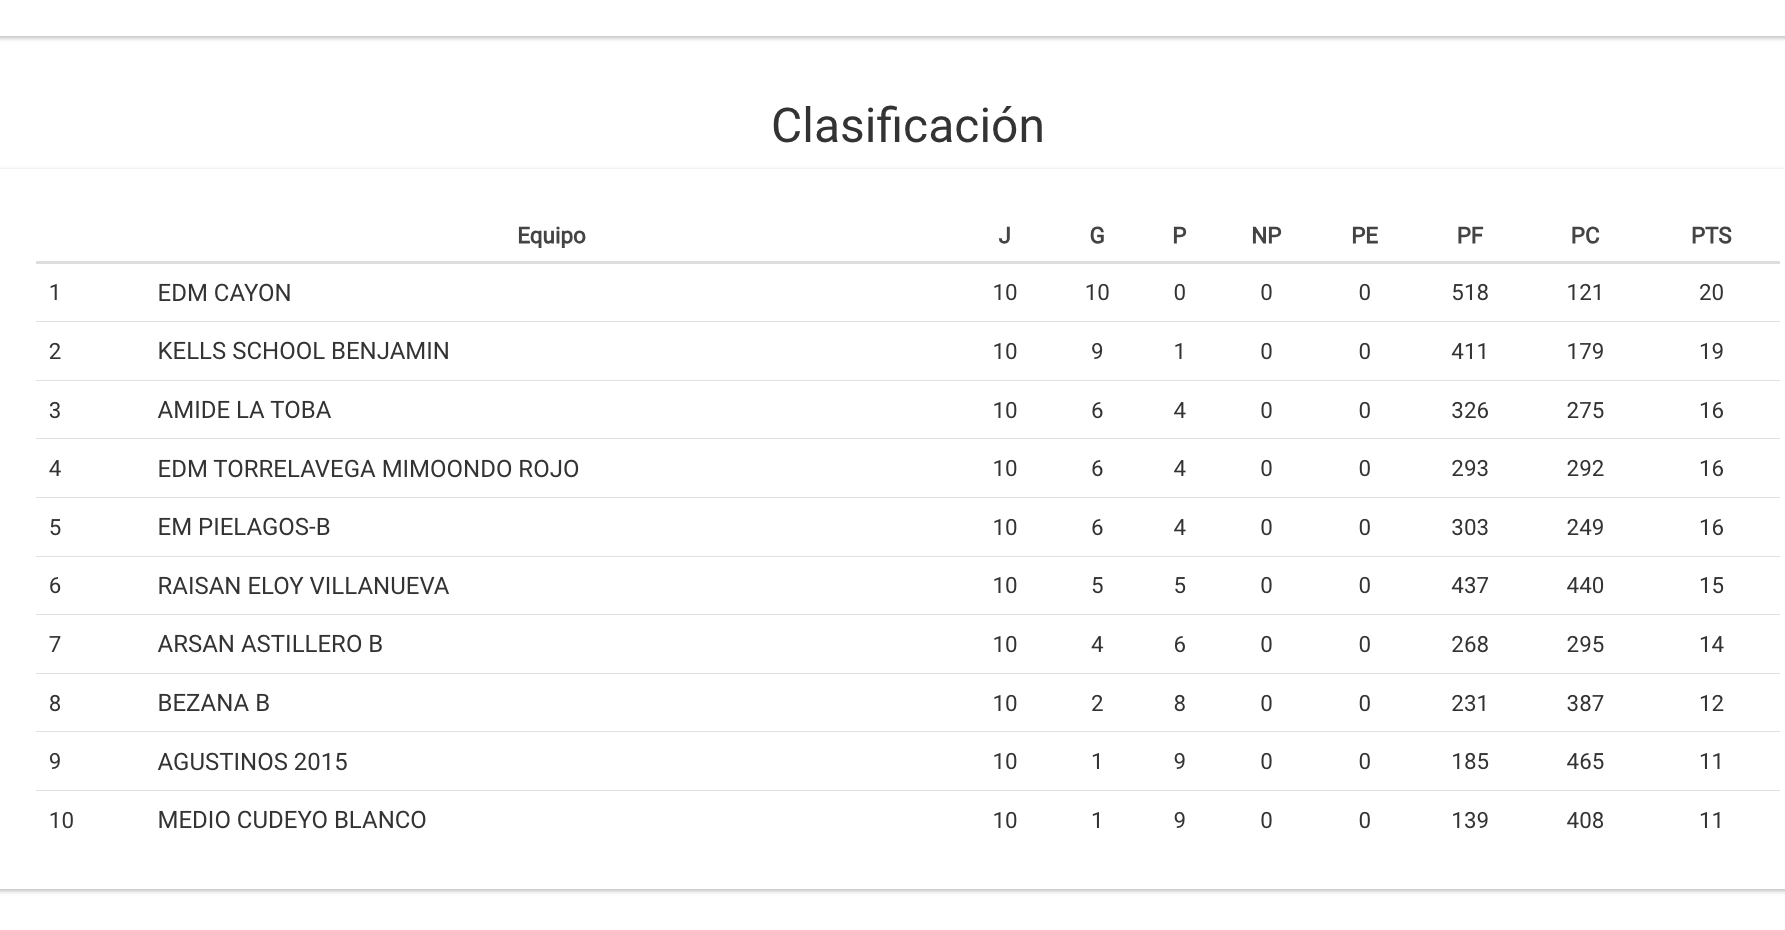This screenshot has height=930, width=1785.
Task: Click the PF column header
Action: coord(1469,236)
